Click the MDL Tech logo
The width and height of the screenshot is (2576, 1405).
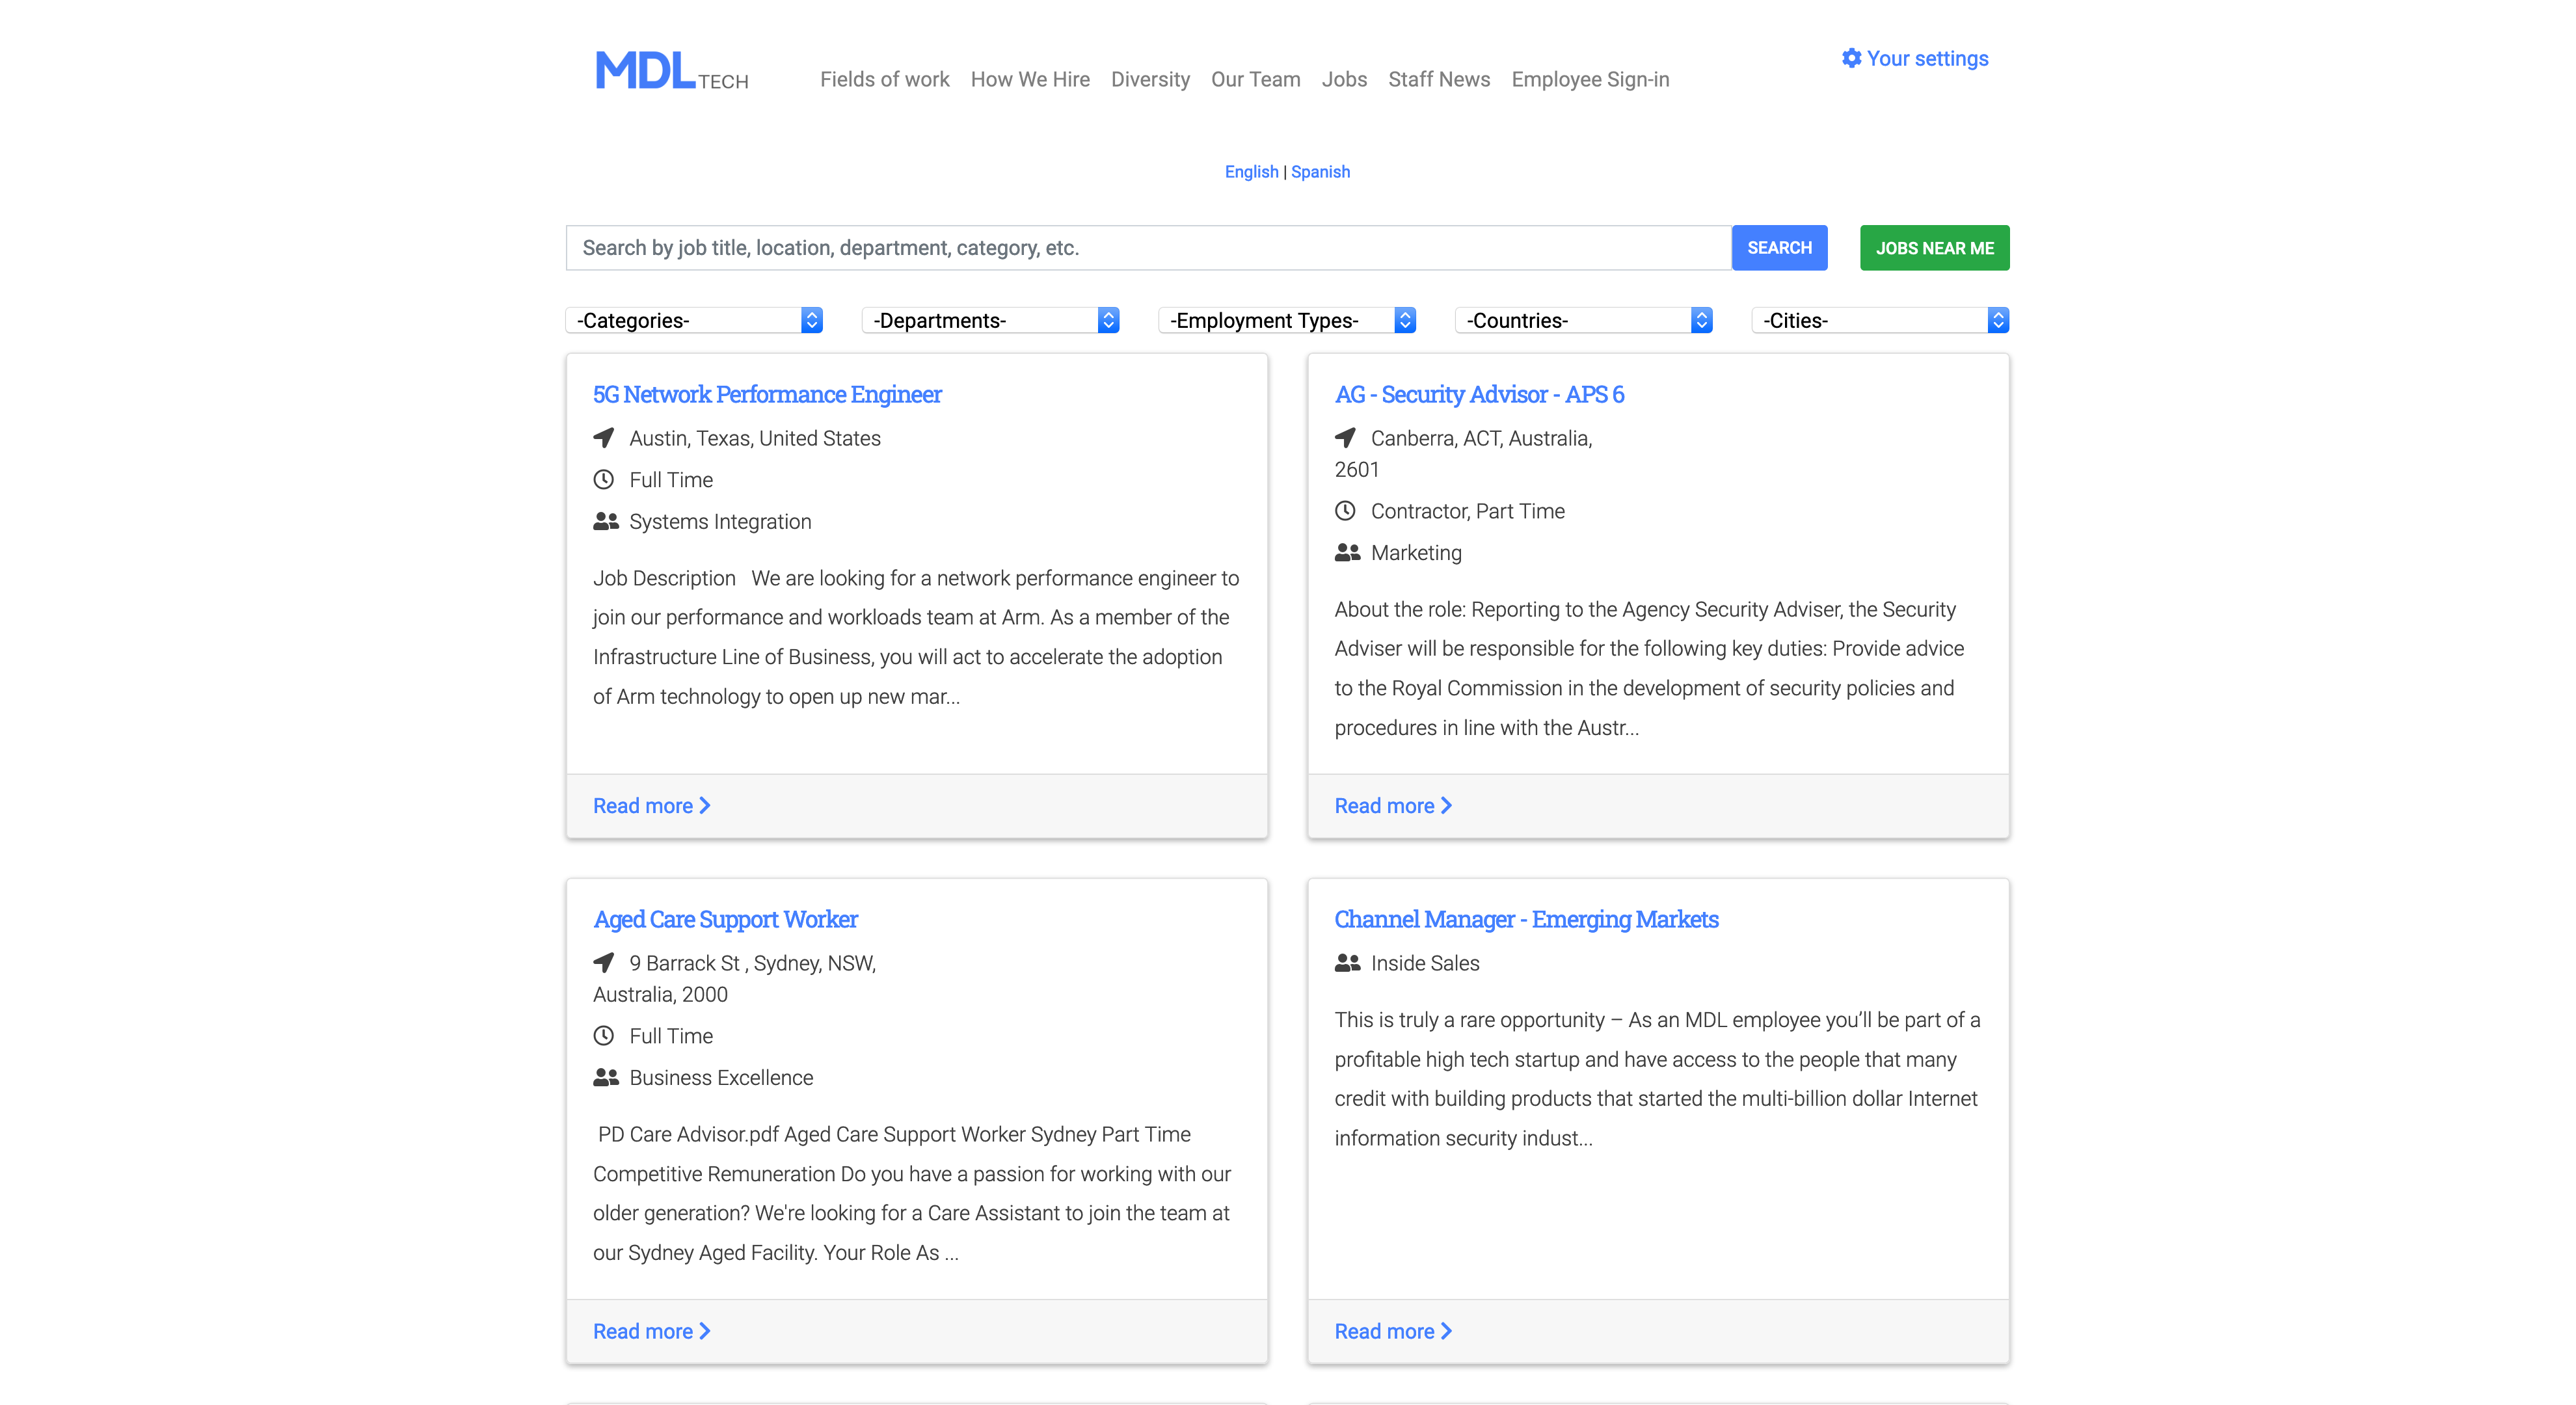coord(671,72)
